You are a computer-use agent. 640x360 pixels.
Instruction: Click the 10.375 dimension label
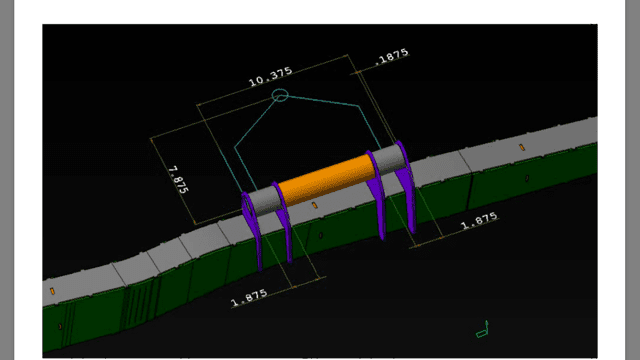(270, 76)
